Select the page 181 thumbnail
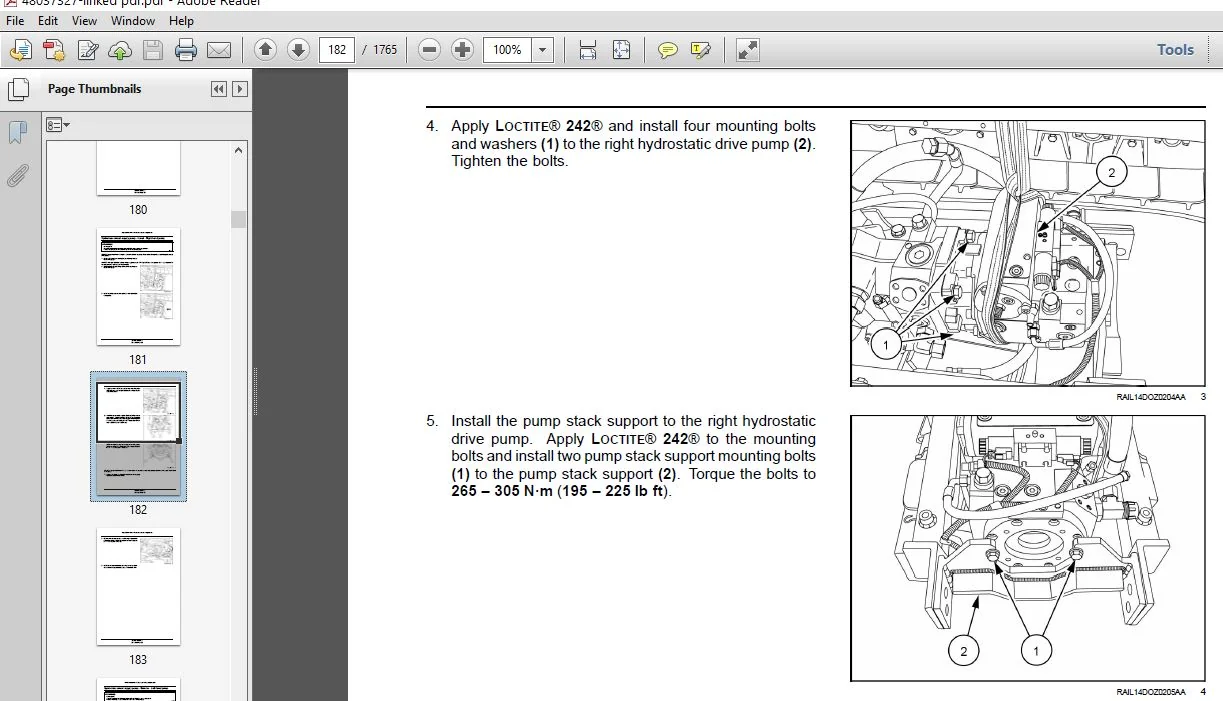The height and width of the screenshot is (701, 1223). click(x=138, y=287)
